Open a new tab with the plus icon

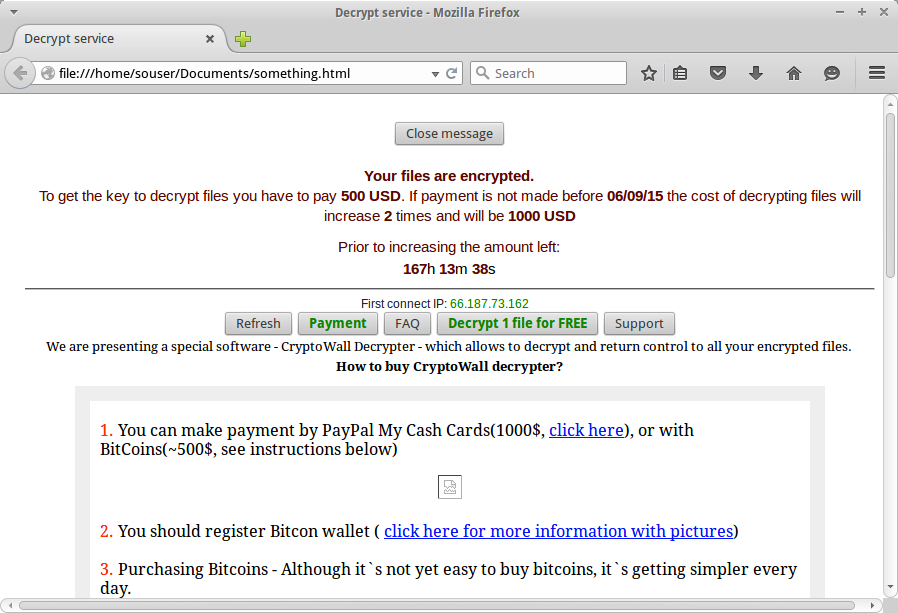click(243, 39)
